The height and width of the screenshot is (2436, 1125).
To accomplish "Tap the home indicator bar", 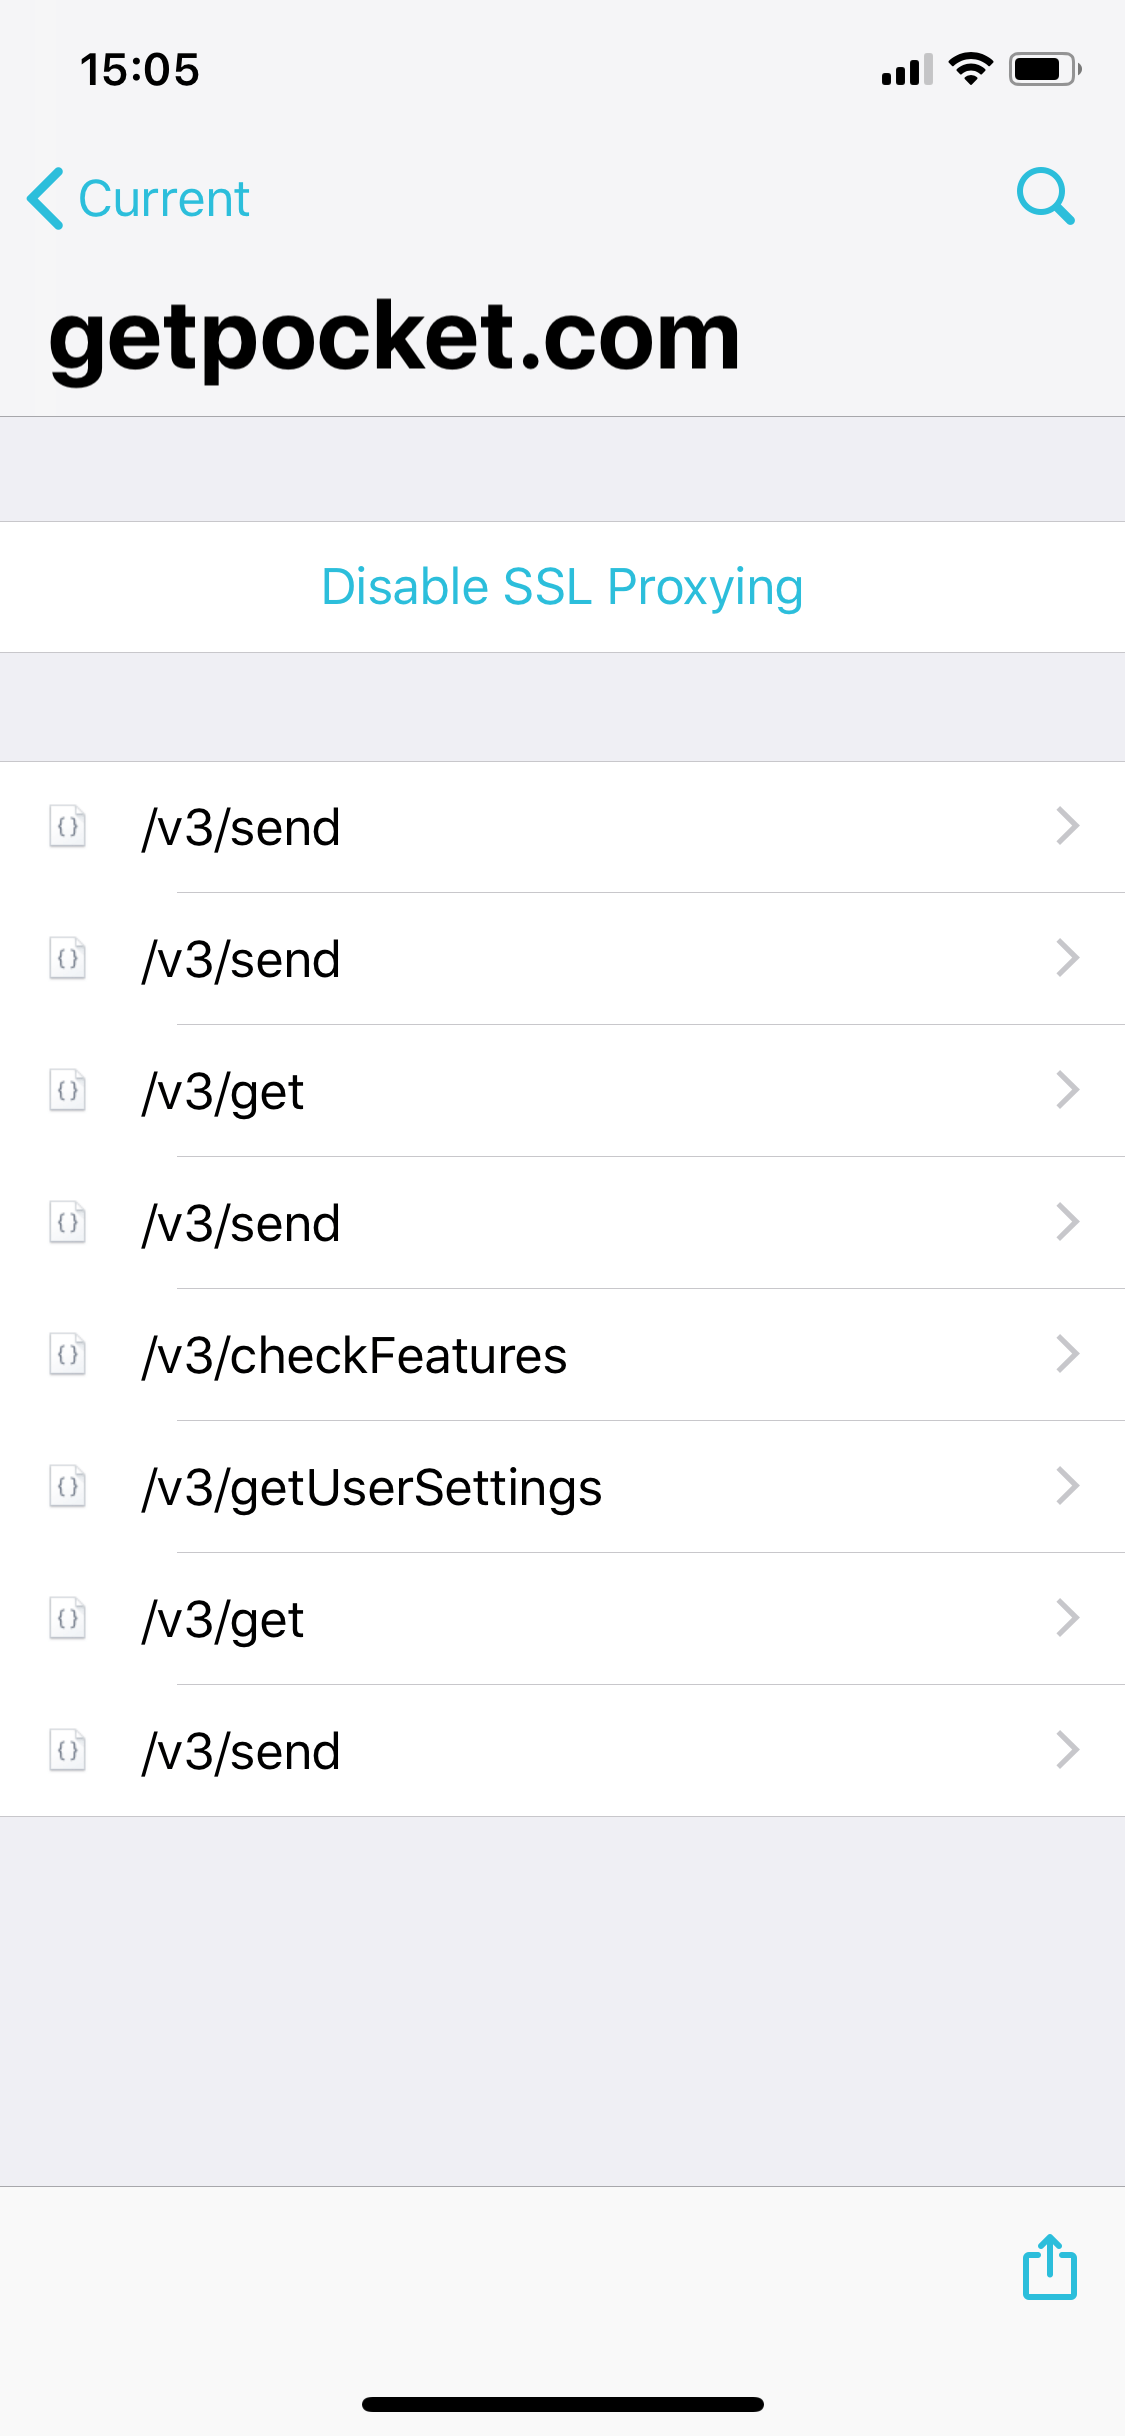I will point(562,2404).
